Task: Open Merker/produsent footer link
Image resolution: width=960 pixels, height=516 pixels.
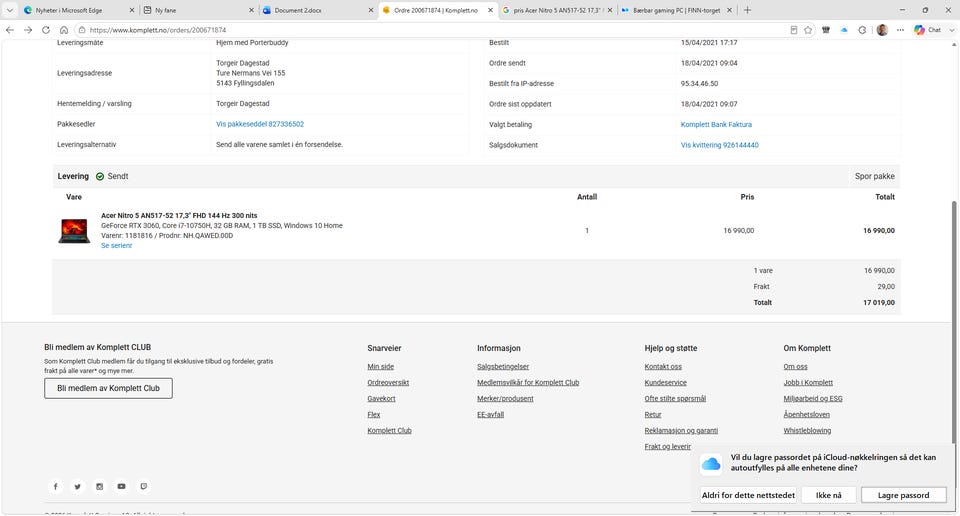Action: click(505, 398)
